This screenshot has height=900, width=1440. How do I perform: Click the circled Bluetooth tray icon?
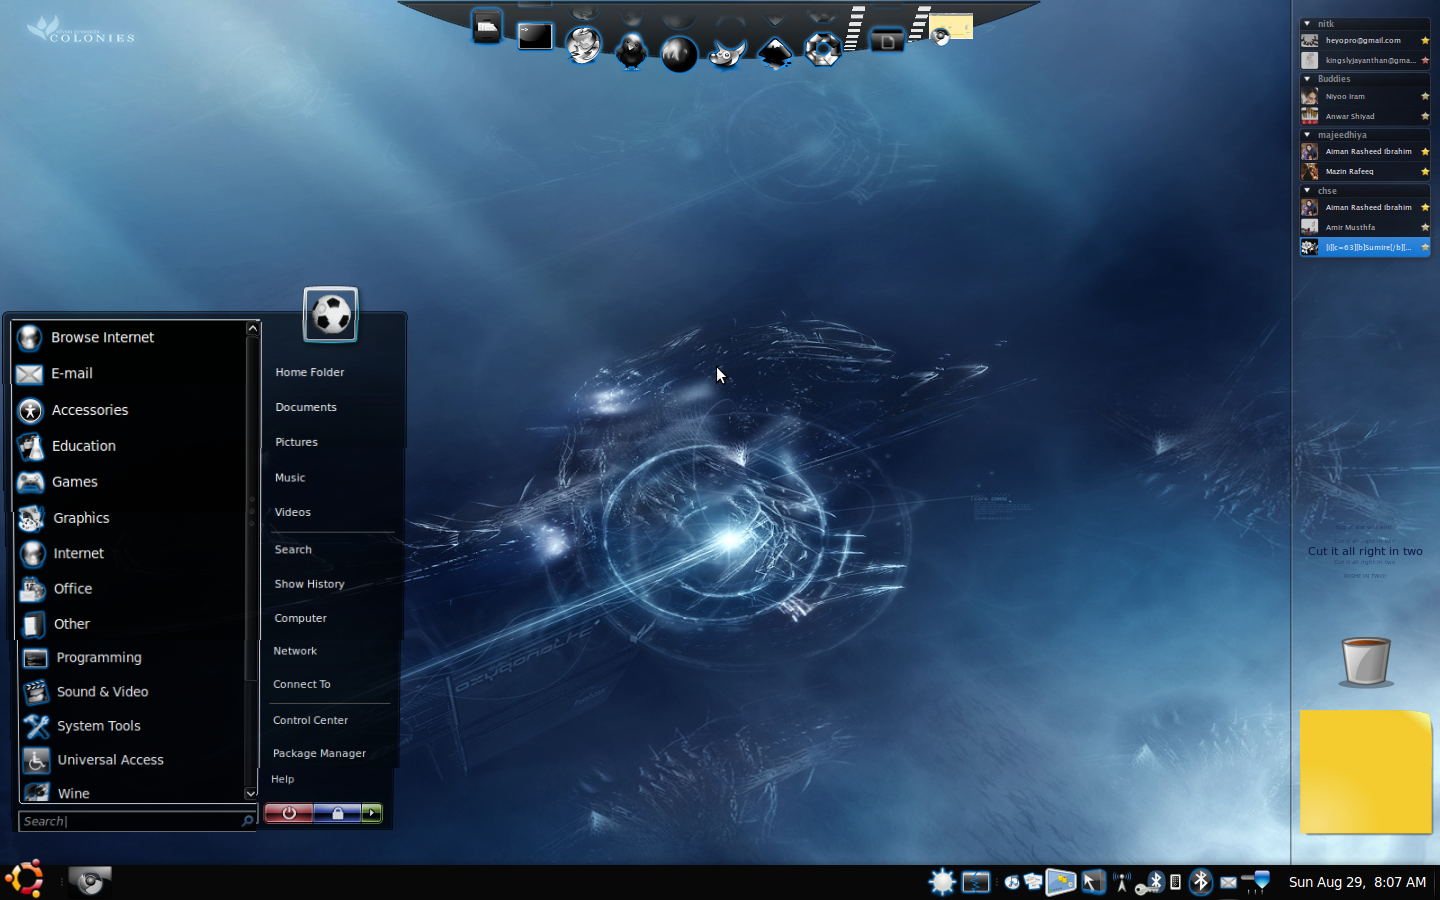[1201, 881]
